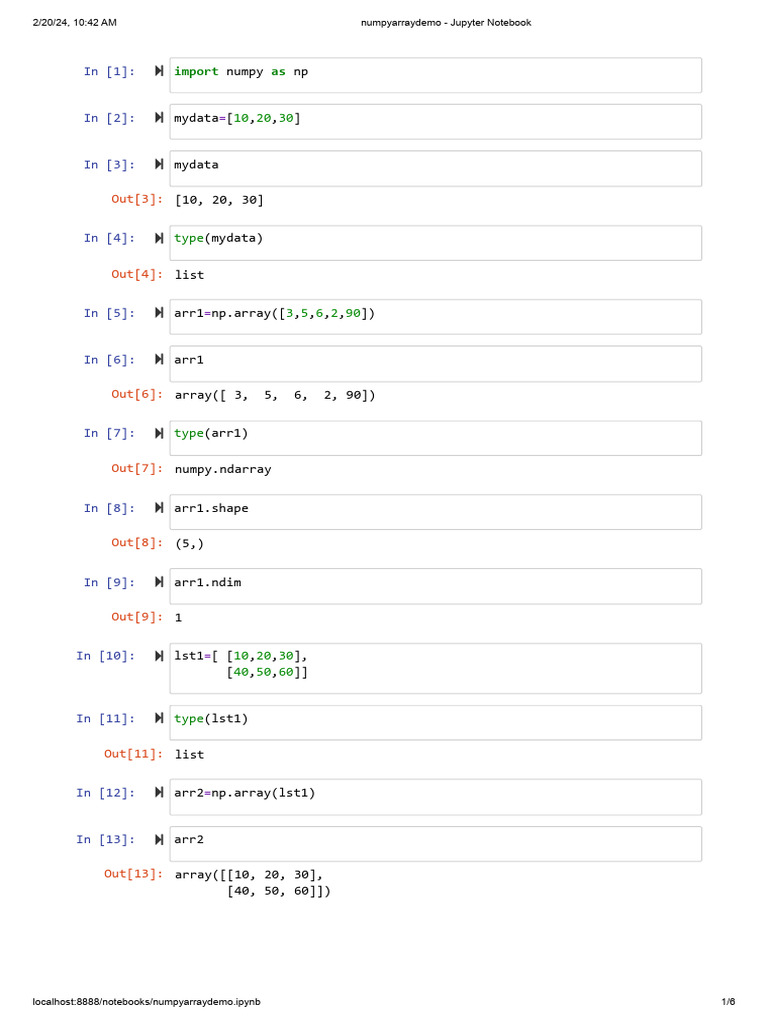The image size is (768, 1024).
Task: Focus the code cell containing only 'arr1'
Action: [436, 364]
